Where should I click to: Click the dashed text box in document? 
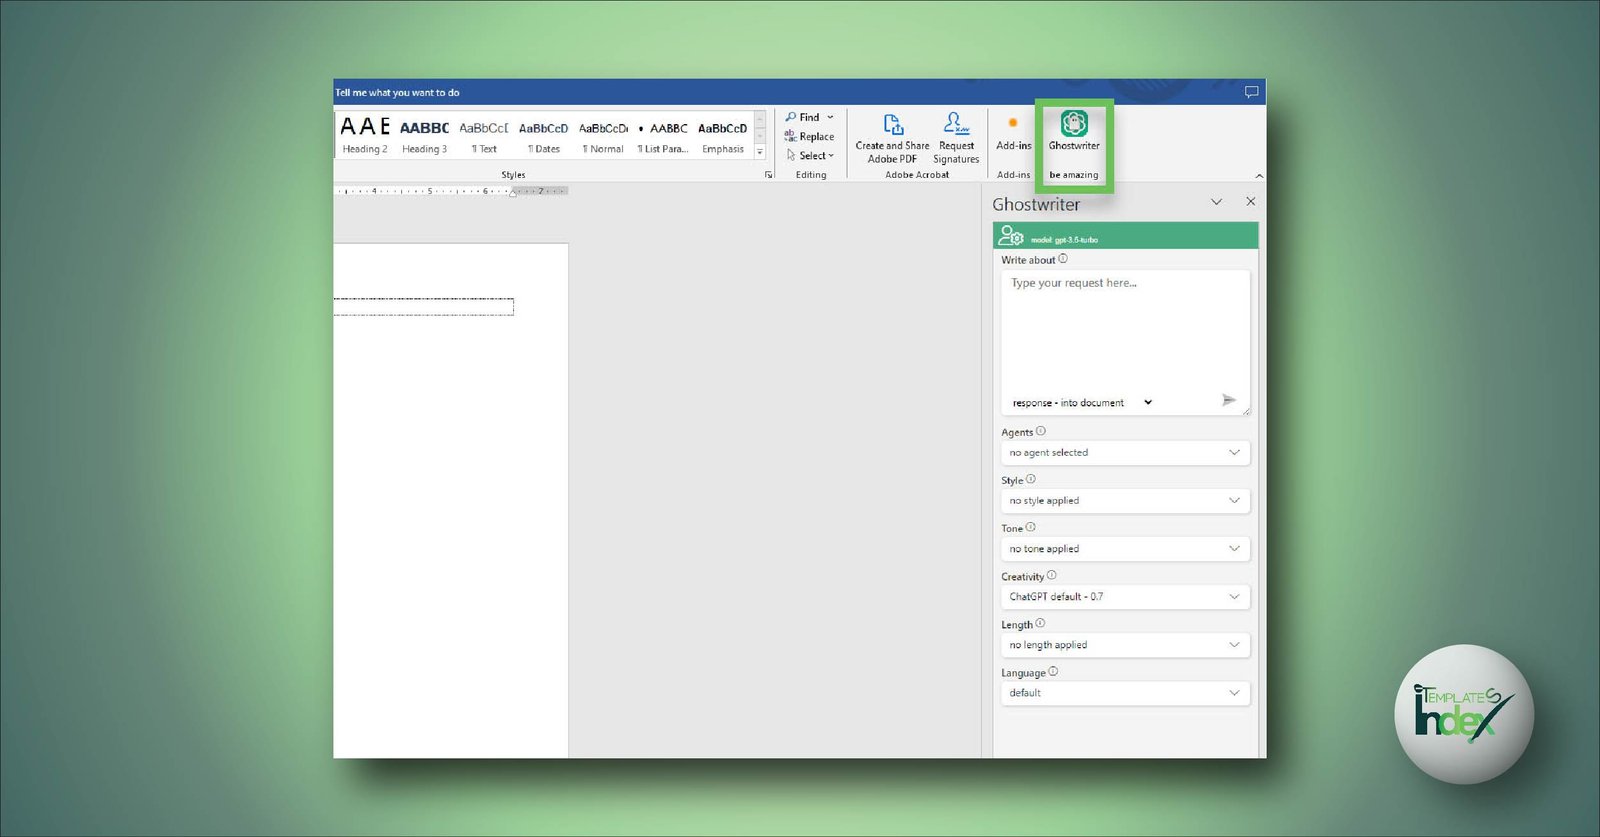point(424,307)
